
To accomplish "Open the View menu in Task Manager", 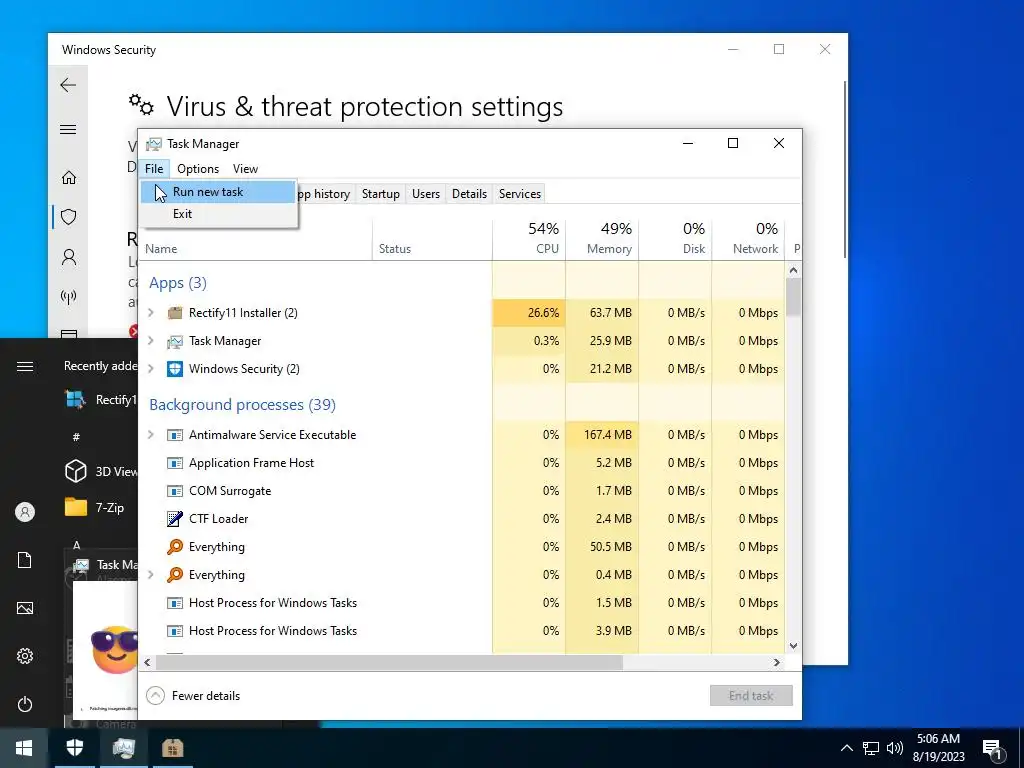I will 246,168.
